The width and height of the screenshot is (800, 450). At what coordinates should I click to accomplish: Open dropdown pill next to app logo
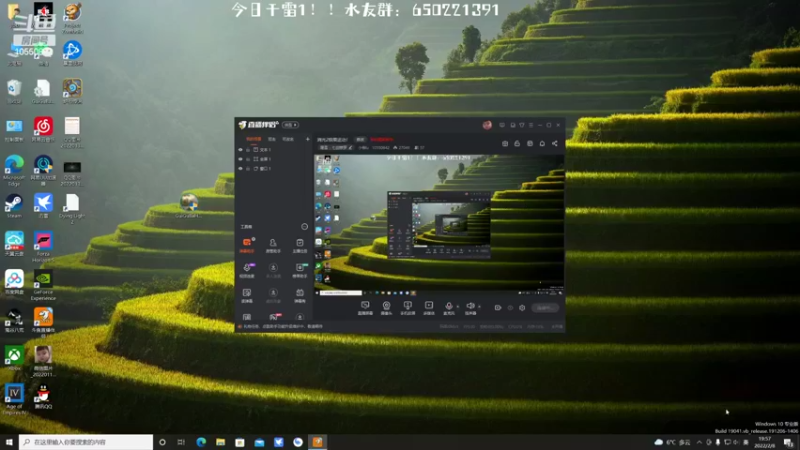pyautogui.click(x=291, y=125)
